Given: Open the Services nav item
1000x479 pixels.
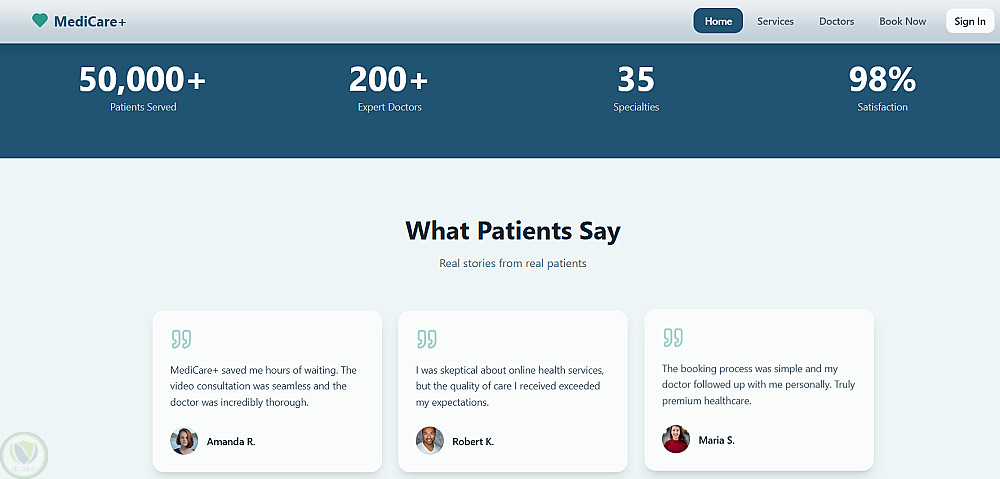Looking at the screenshot, I should click(775, 21).
